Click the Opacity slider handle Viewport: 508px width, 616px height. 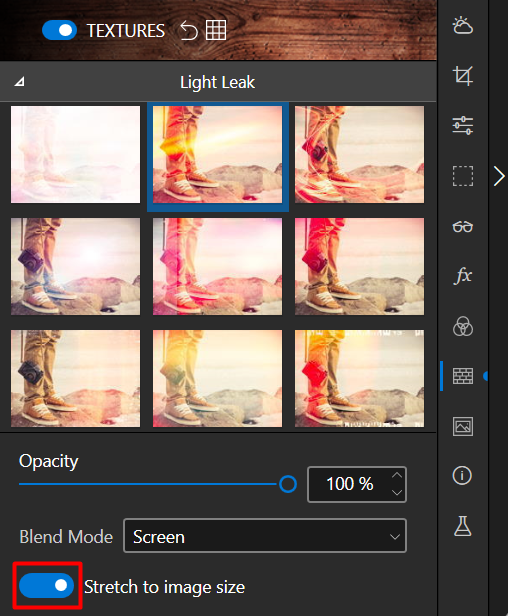click(x=288, y=484)
